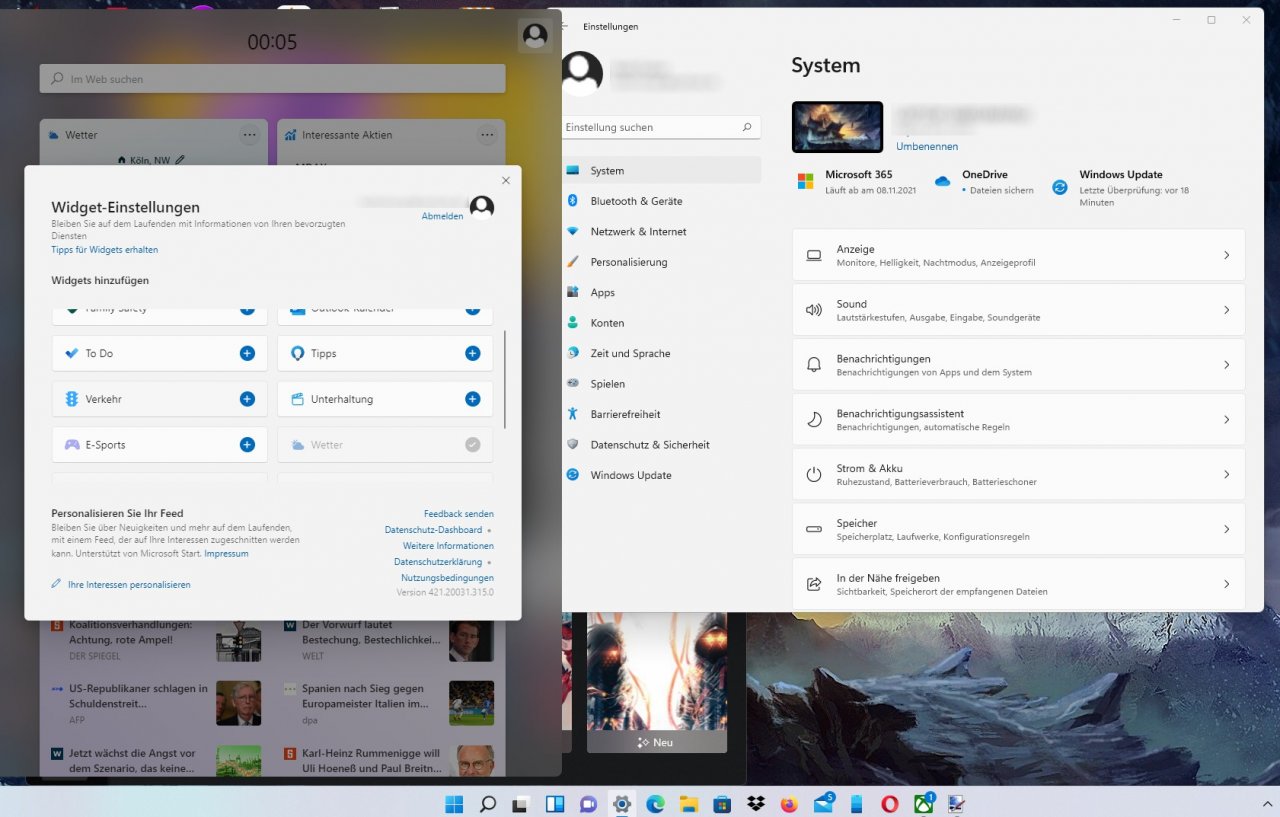Screen dimensions: 1280x817
Task: Go to Datenschutz & Sicherheit
Action: click(661, 445)
